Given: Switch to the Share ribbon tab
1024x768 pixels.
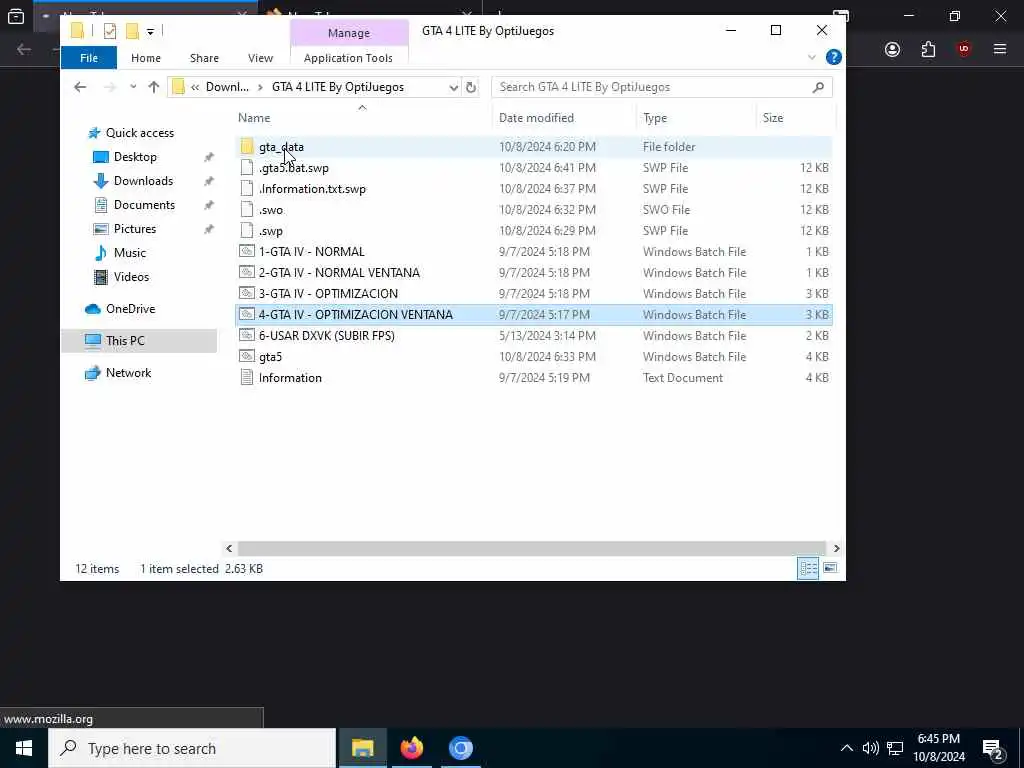Looking at the screenshot, I should pyautogui.click(x=204, y=58).
